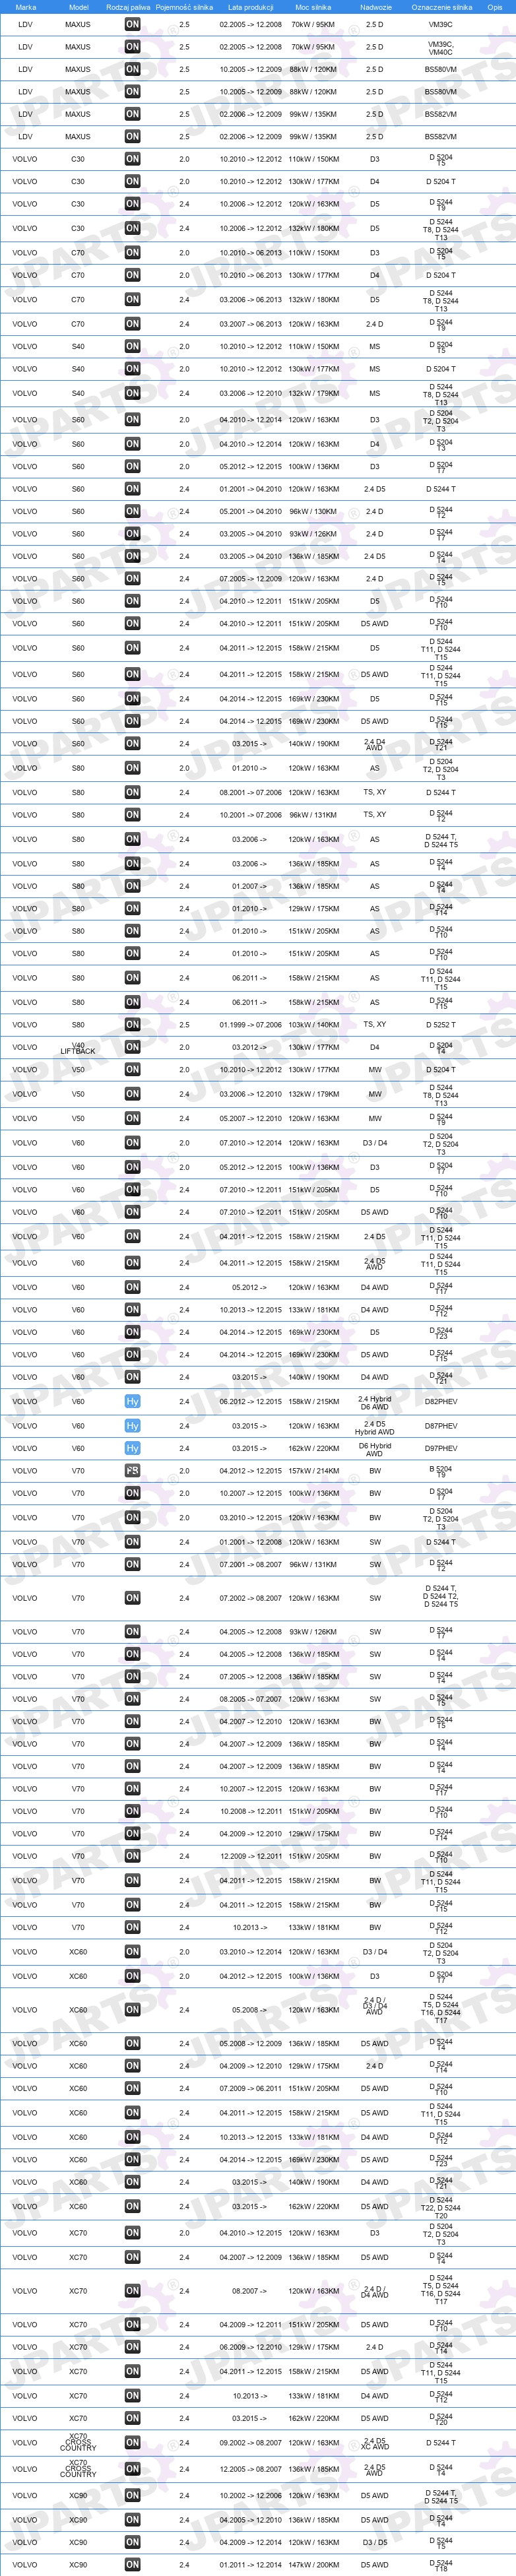This screenshot has width=516, height=2576.
Task: Click the ON diesel icon in the VM39C, VM40C row
Action: [x=132, y=47]
